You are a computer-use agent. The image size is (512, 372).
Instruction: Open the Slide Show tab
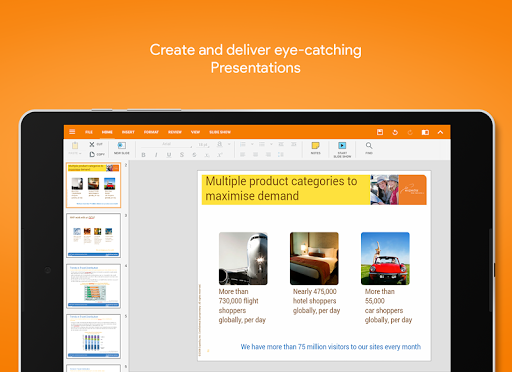coord(220,132)
